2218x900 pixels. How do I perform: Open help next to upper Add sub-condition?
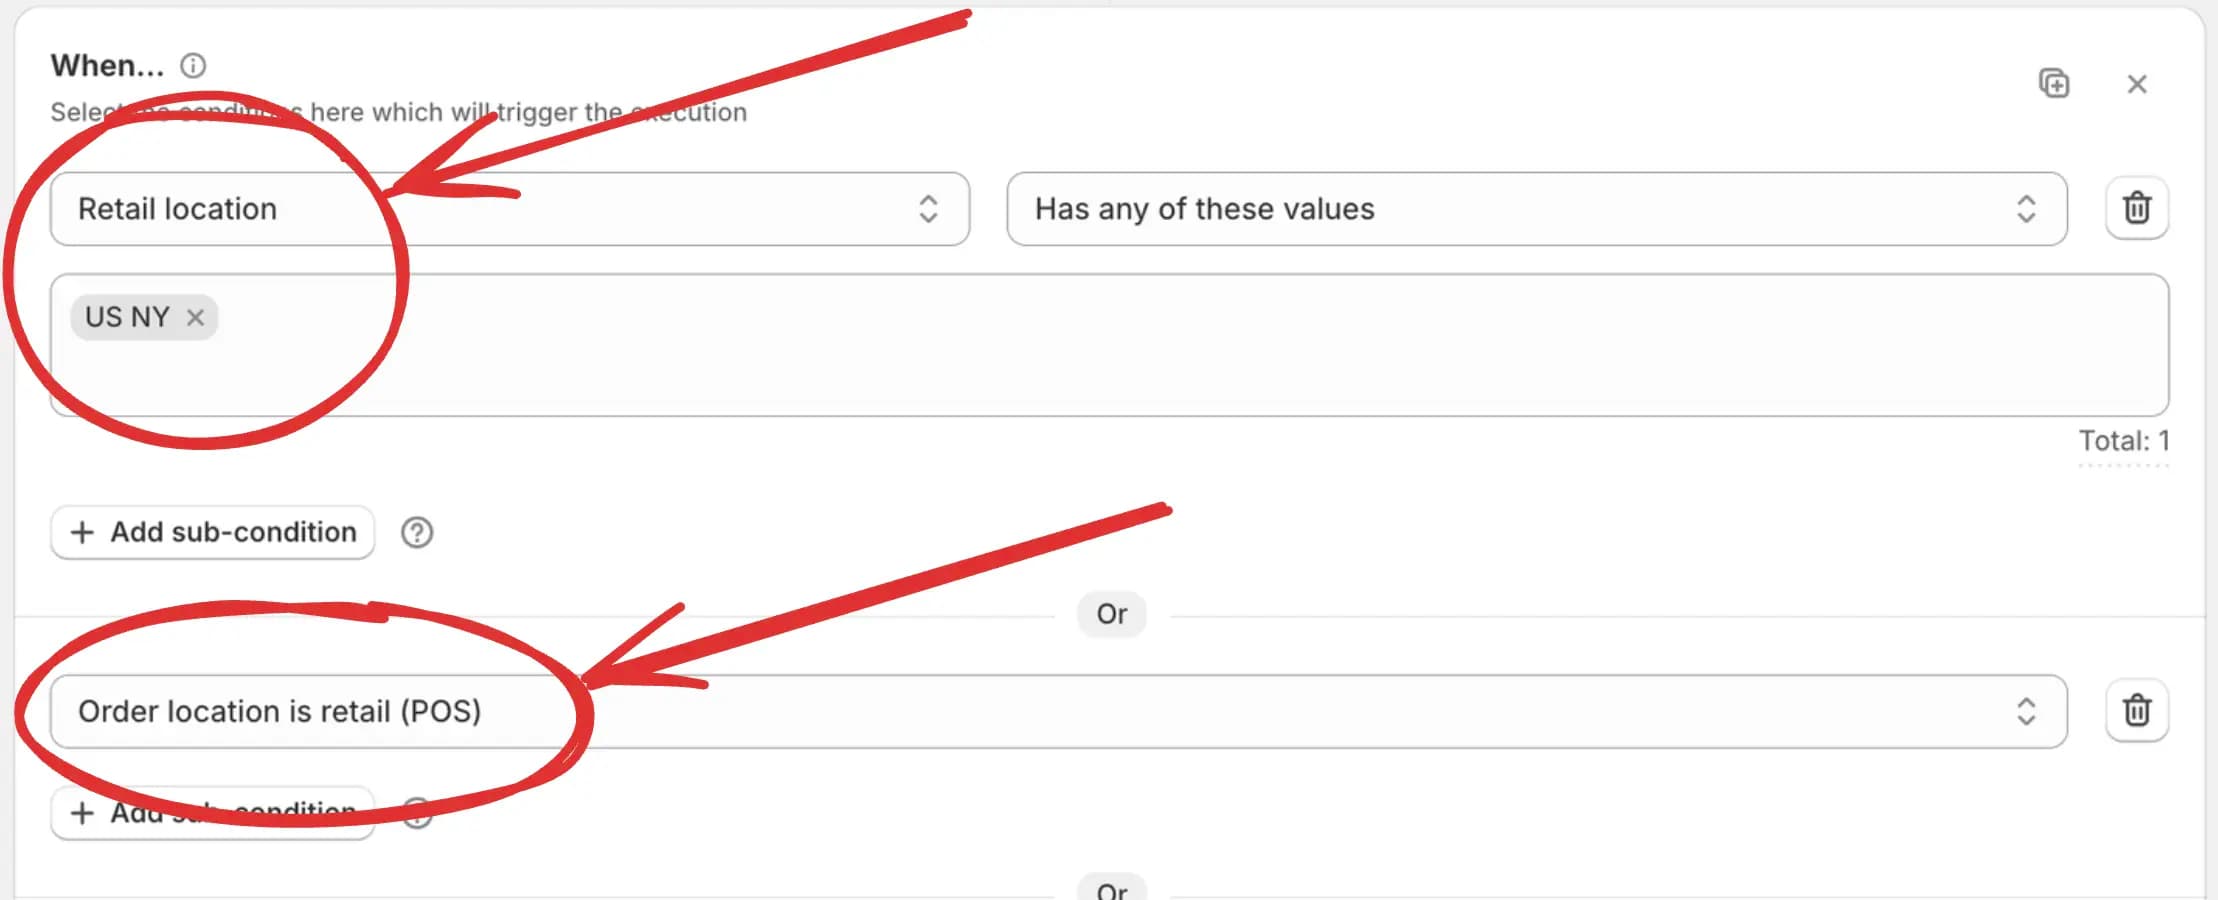(417, 532)
